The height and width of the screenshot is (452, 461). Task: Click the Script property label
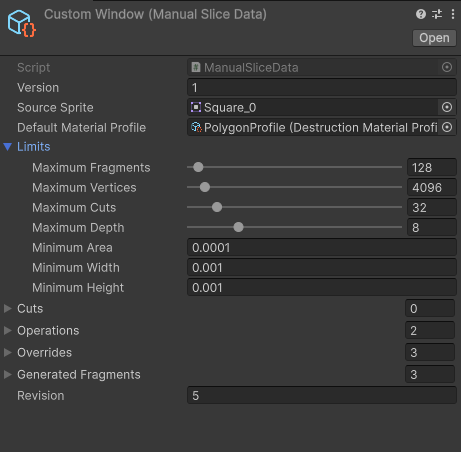click(x=34, y=68)
